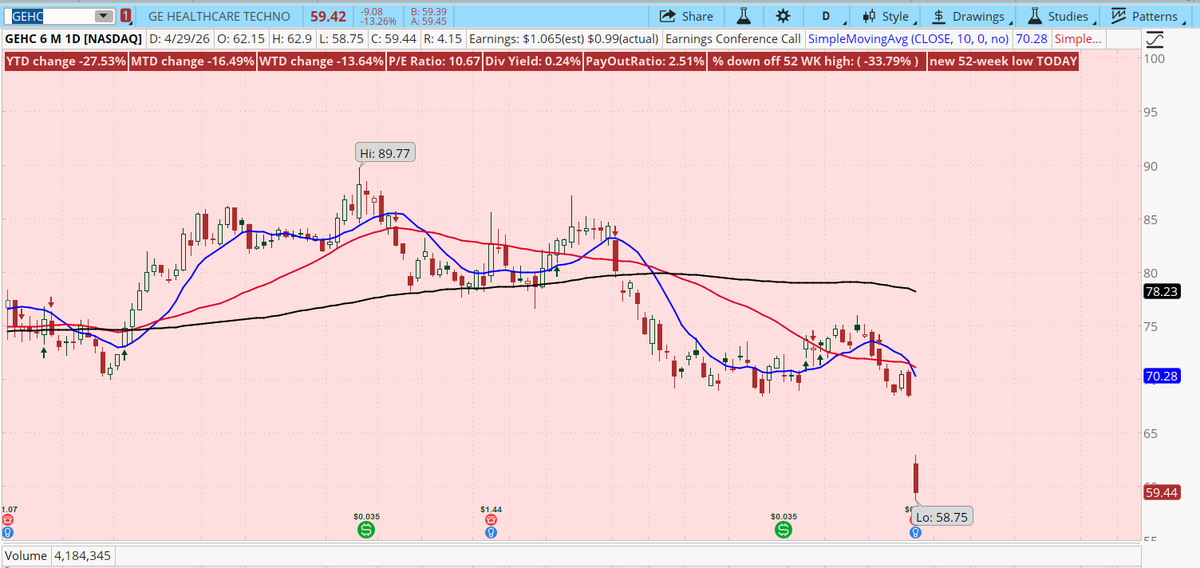Click the WTD change -13.64% label
The width and height of the screenshot is (1200, 568).
pos(321,61)
